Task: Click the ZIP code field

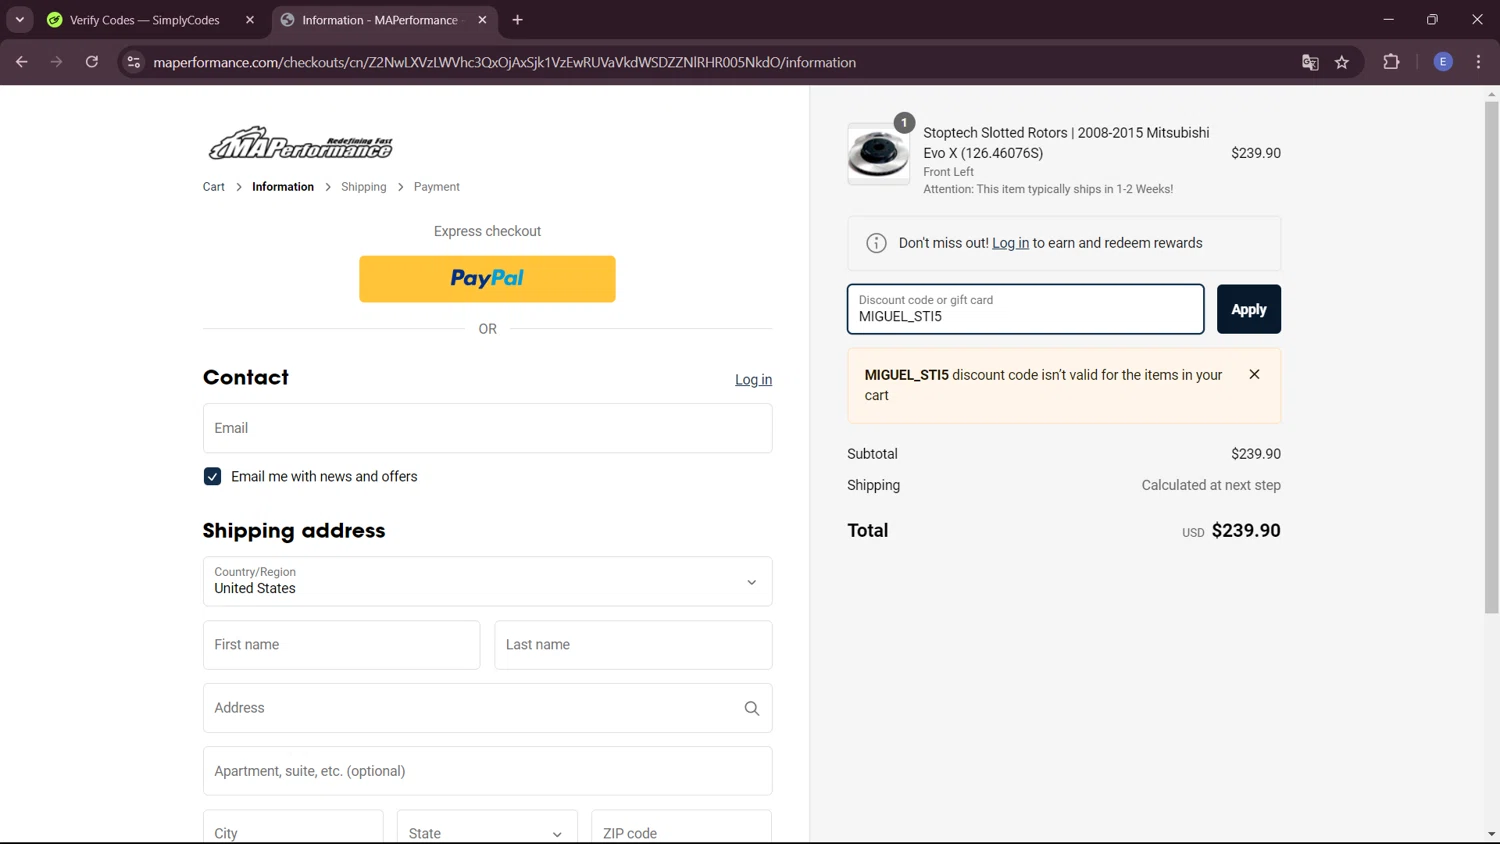Action: (681, 827)
